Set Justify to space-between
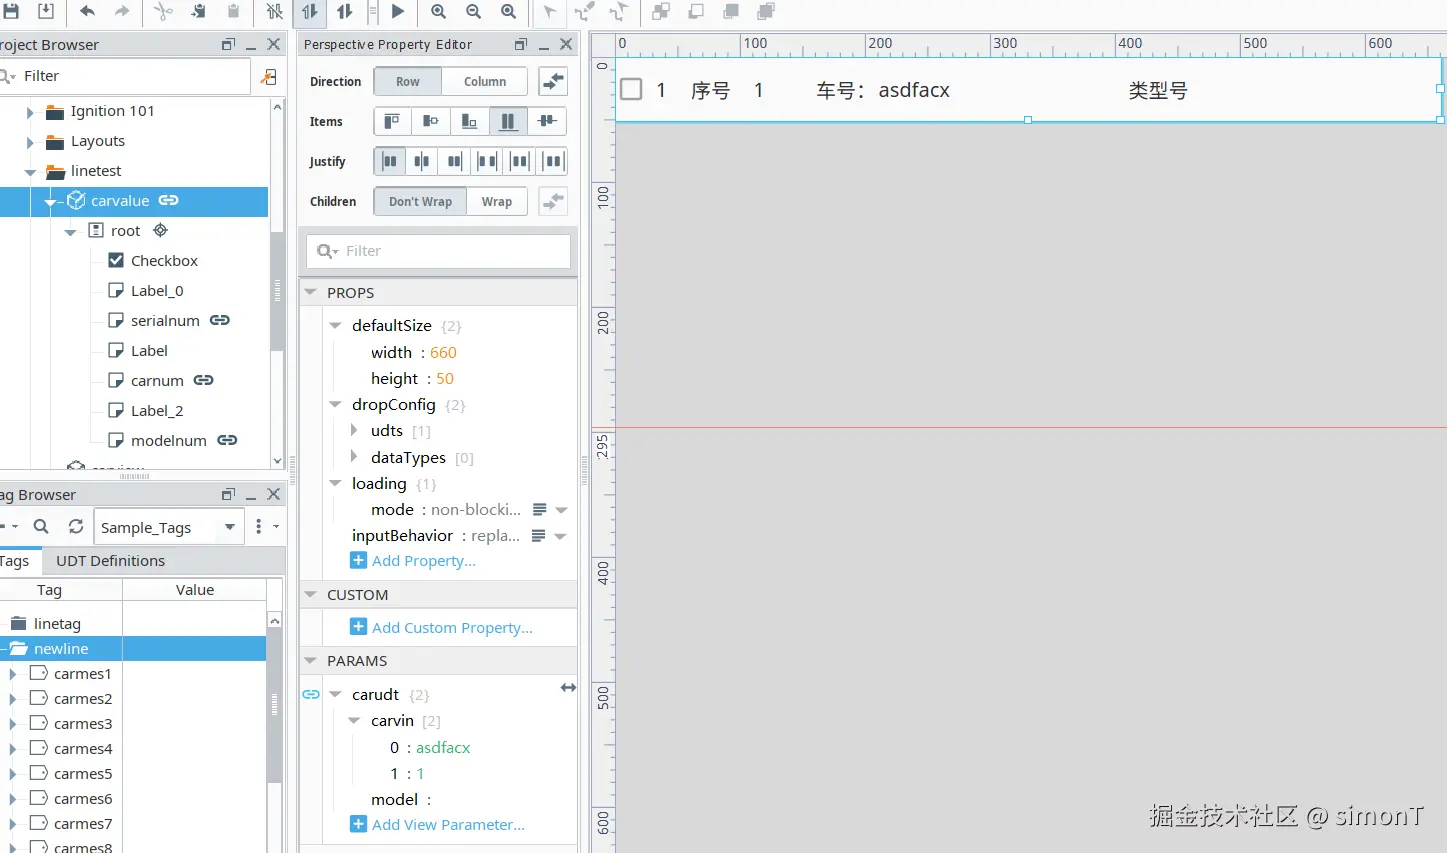The image size is (1447, 853). [487, 161]
